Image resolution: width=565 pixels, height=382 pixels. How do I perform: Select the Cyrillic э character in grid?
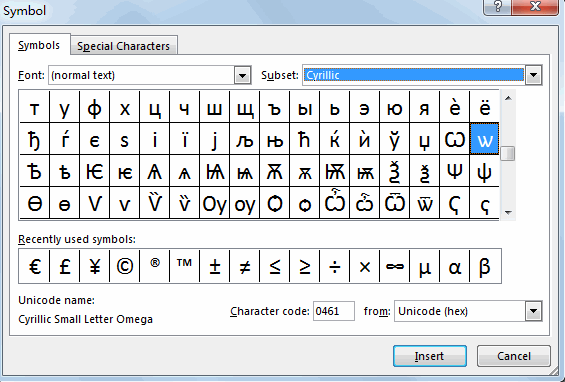pyautogui.click(x=365, y=107)
